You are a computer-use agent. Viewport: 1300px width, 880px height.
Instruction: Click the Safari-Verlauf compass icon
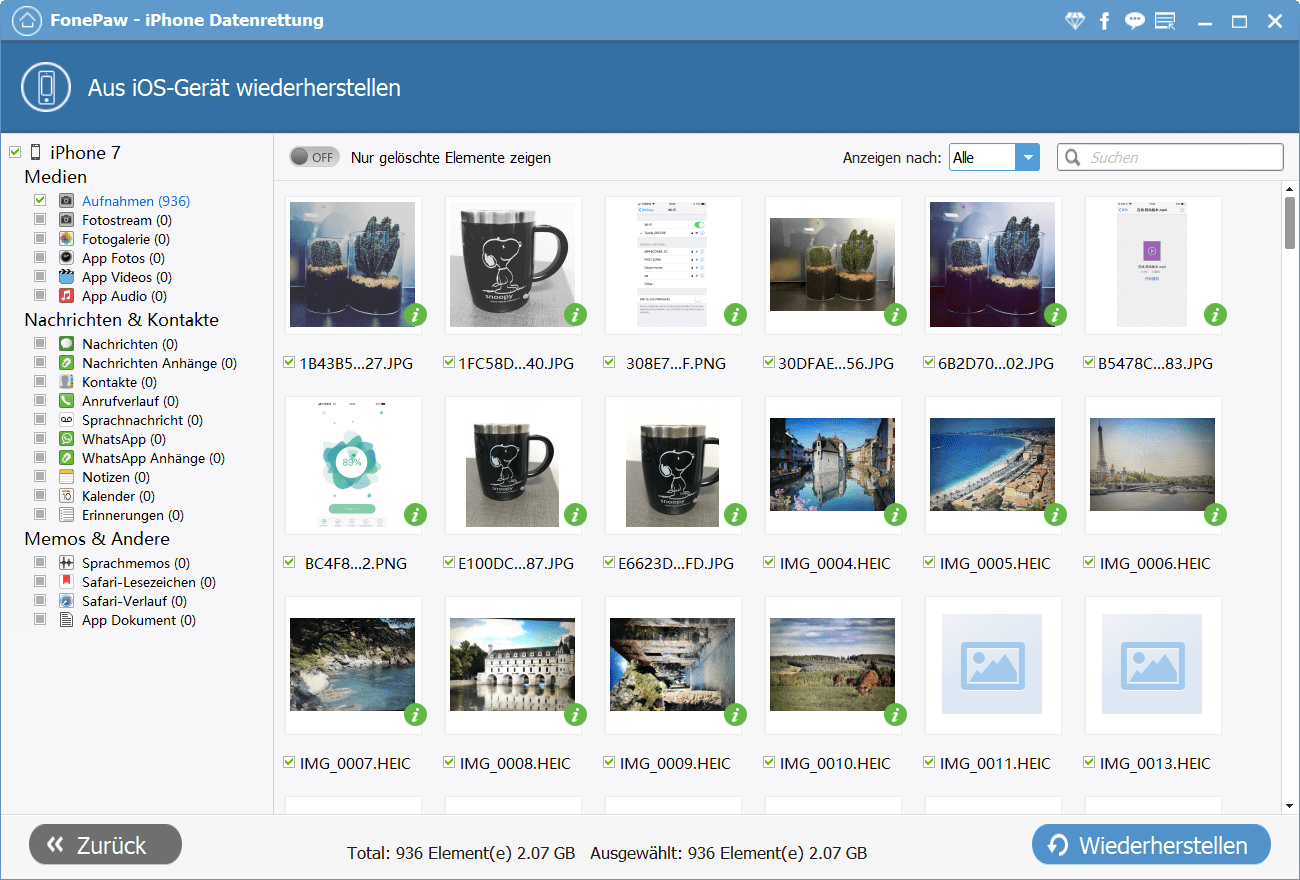66,601
